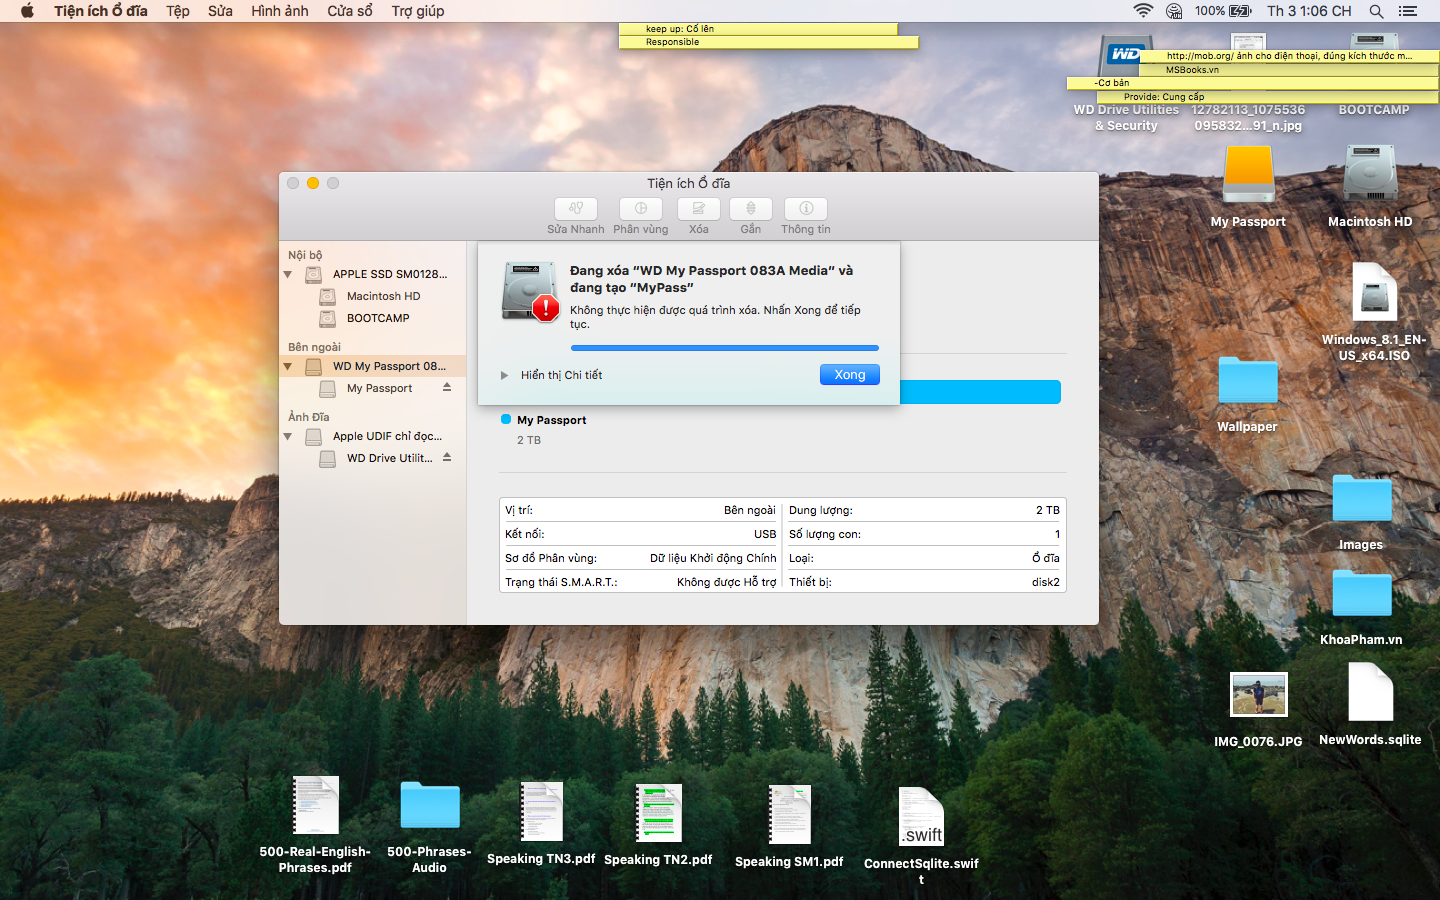
Task: Select IMG_0076.JPG thumbnail on desktop
Action: (x=1258, y=694)
